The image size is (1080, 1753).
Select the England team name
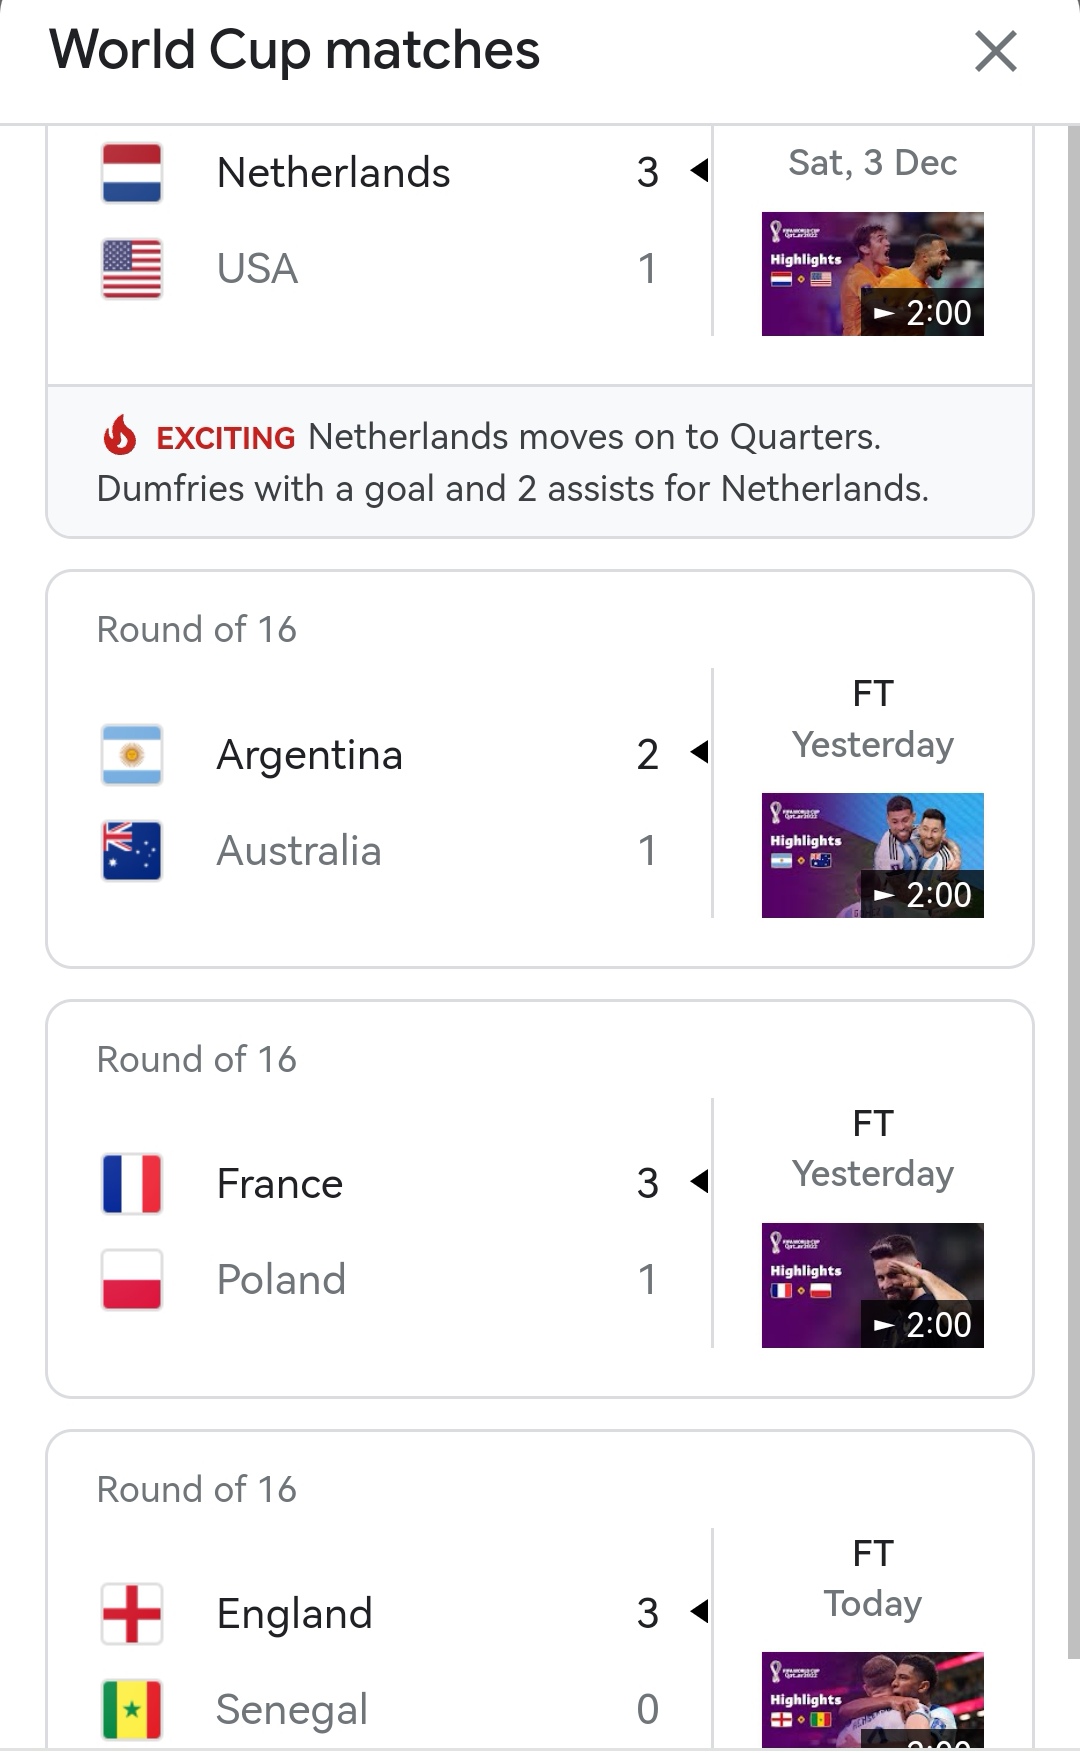[x=294, y=1613]
